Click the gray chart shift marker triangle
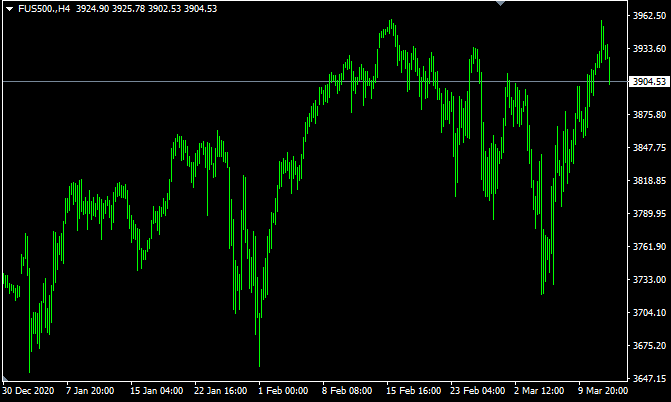Image resolution: width=671 pixels, height=402 pixels. pyautogui.click(x=500, y=3)
